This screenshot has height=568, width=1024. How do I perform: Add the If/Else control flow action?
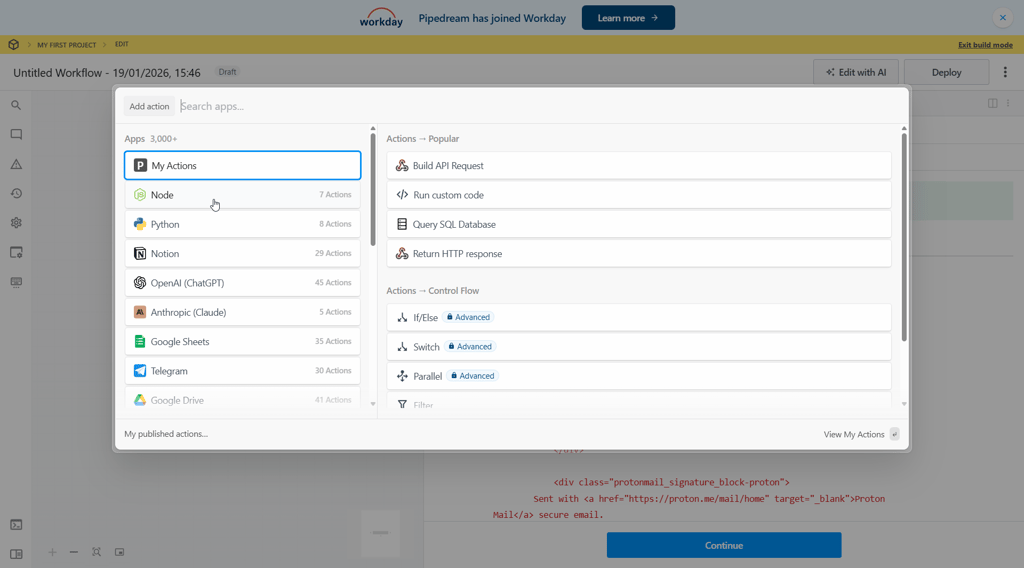click(639, 317)
